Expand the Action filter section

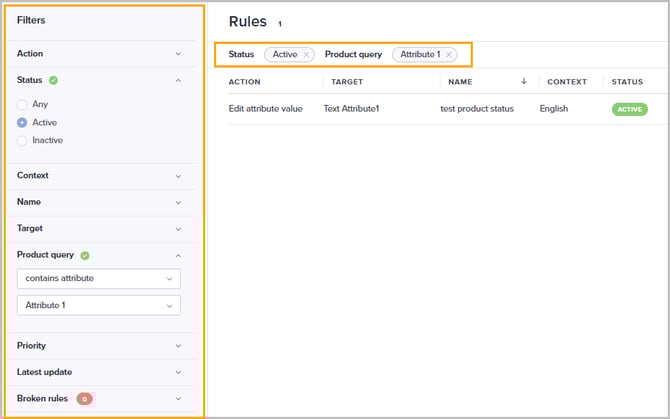click(178, 54)
